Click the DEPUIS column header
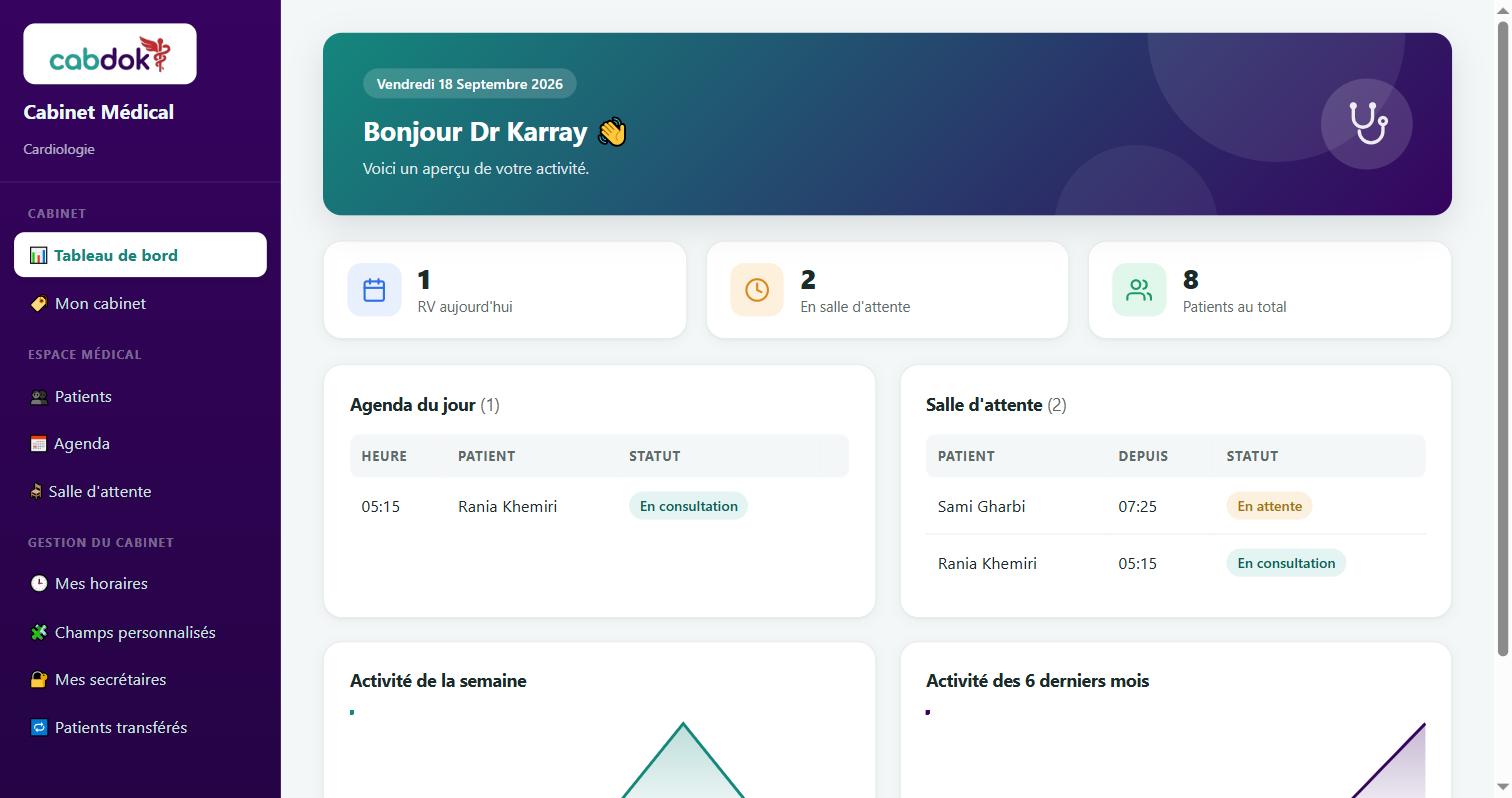1512x798 pixels. pyautogui.click(x=1143, y=456)
